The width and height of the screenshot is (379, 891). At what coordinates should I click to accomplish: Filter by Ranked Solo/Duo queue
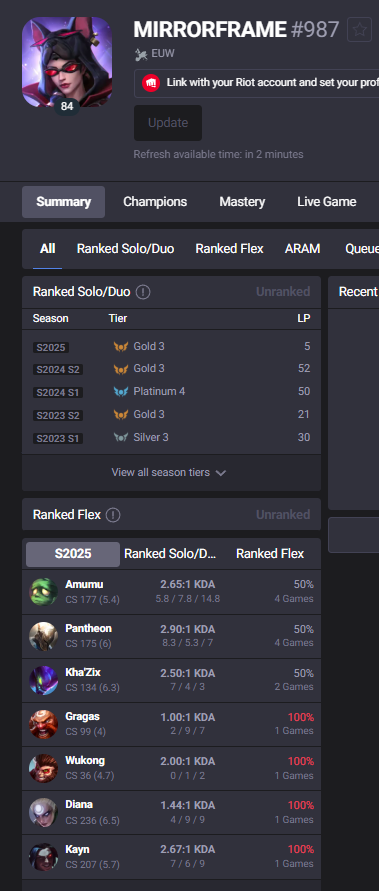click(126, 249)
